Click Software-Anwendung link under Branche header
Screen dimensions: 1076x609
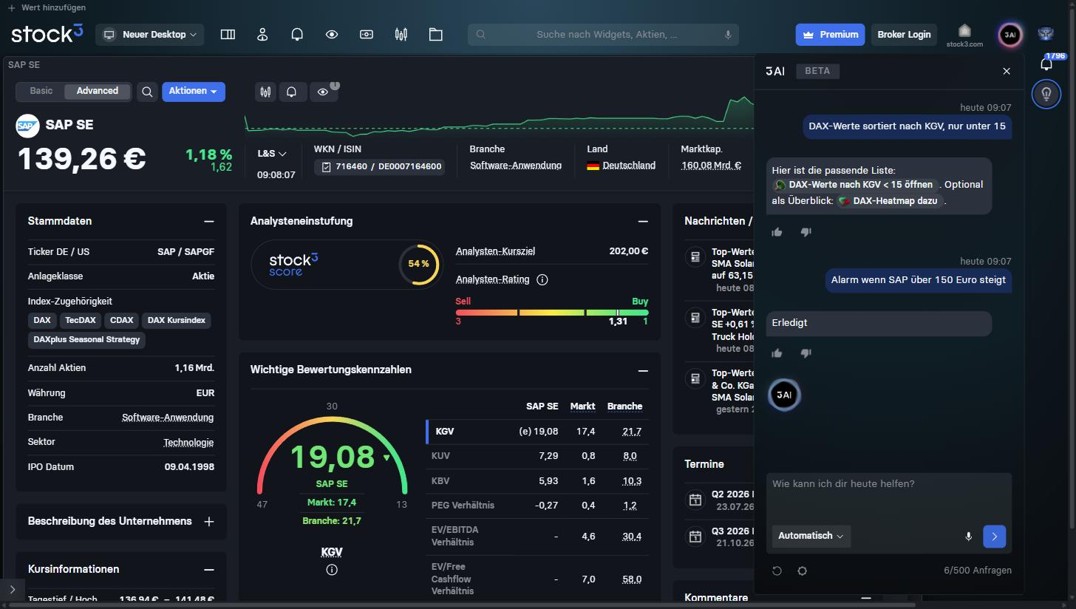pyautogui.click(x=515, y=165)
